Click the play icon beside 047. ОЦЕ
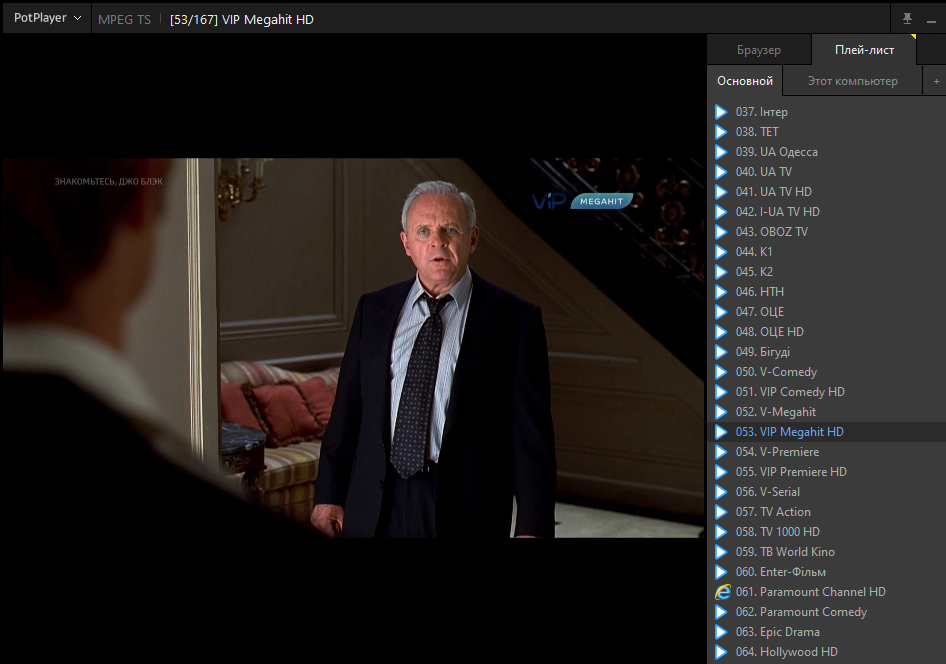Viewport: 946px width, 664px height. click(721, 312)
